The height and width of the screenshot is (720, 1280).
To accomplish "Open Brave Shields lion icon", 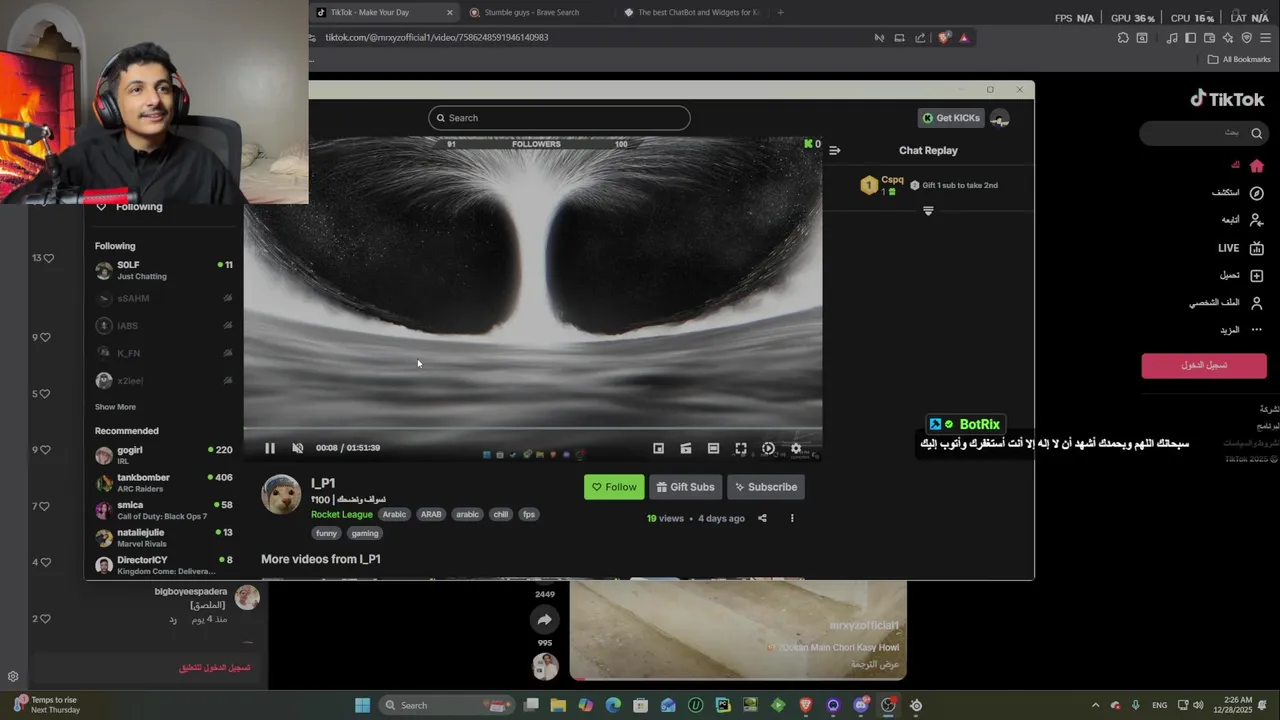I will [x=944, y=38].
